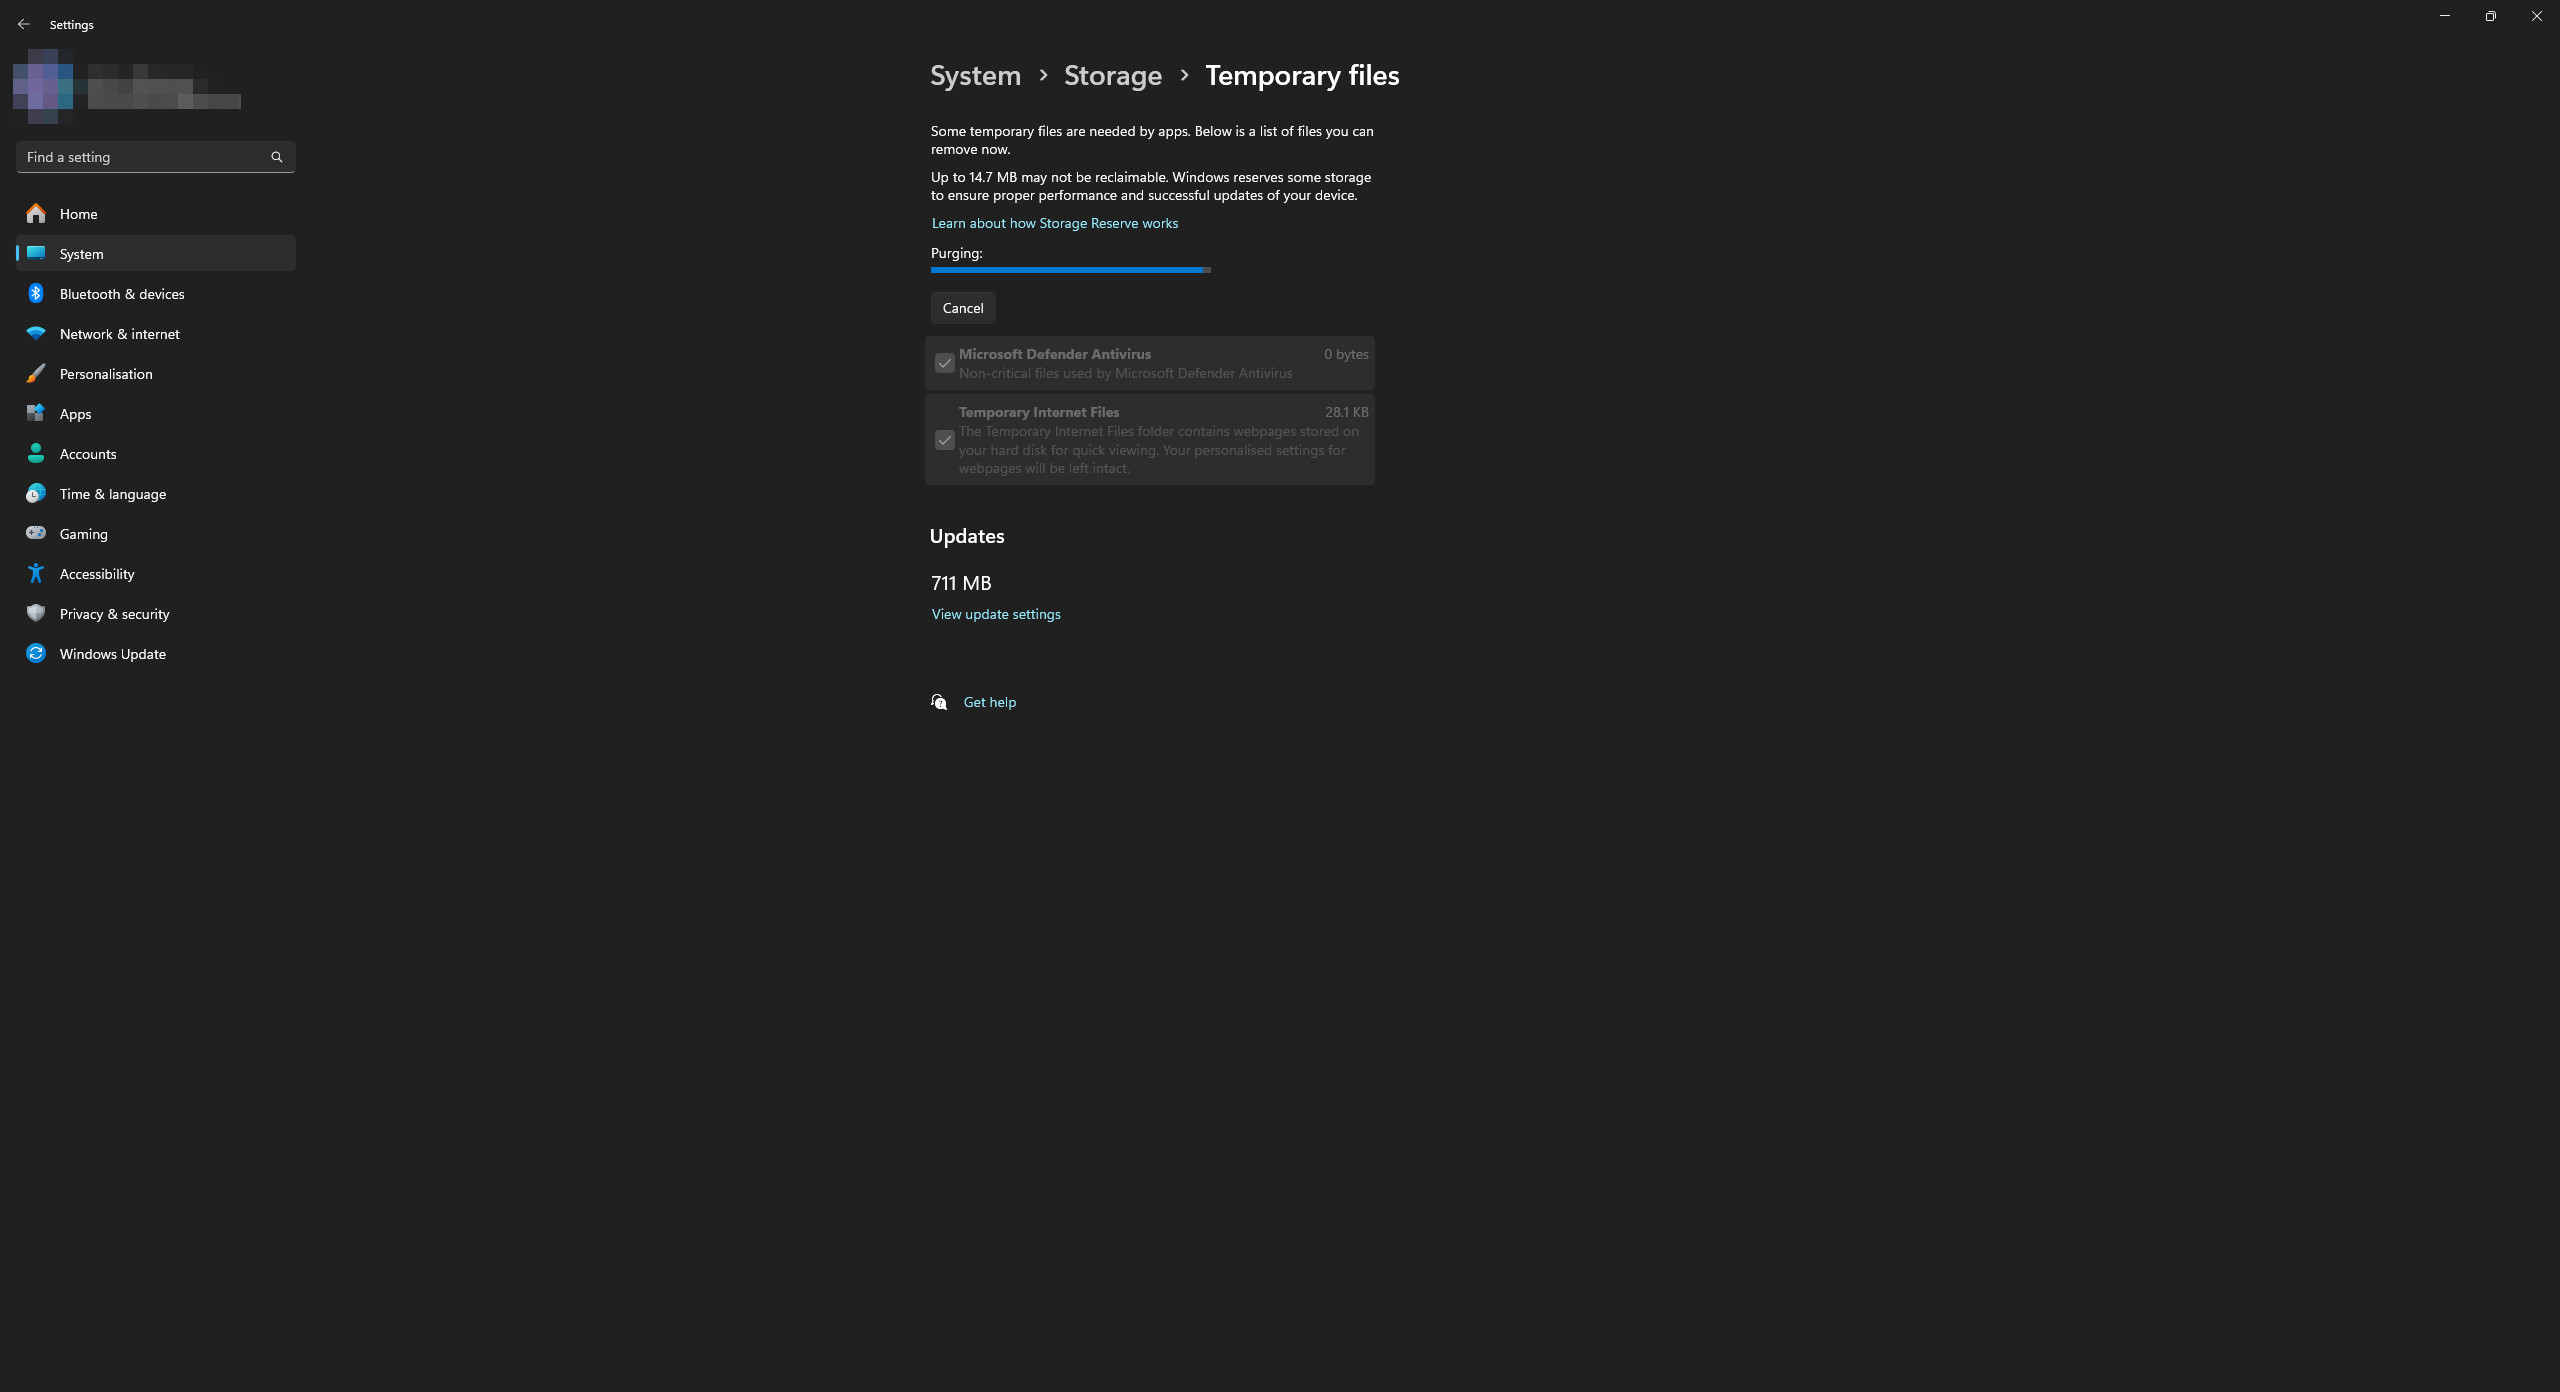This screenshot has width=2560, height=1392.
Task: Open Learn about Storage Reserve link
Action: [x=1054, y=223]
